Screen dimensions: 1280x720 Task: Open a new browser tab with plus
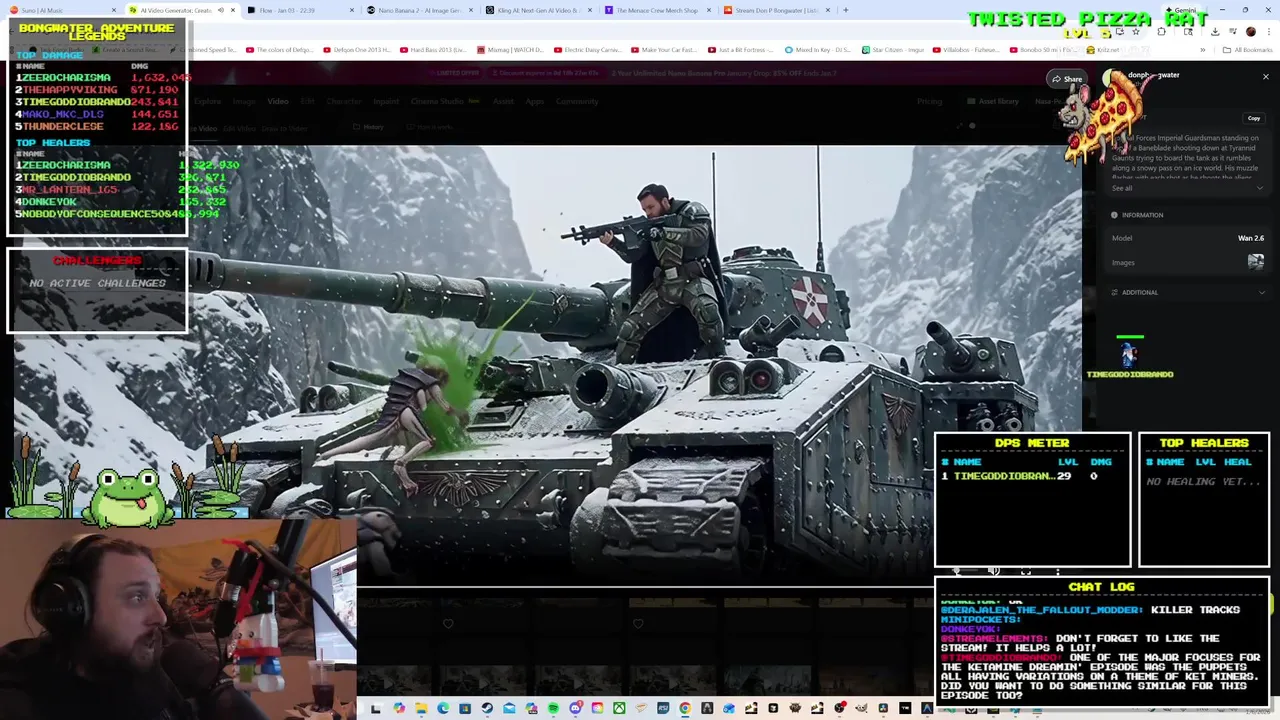pos(845,10)
